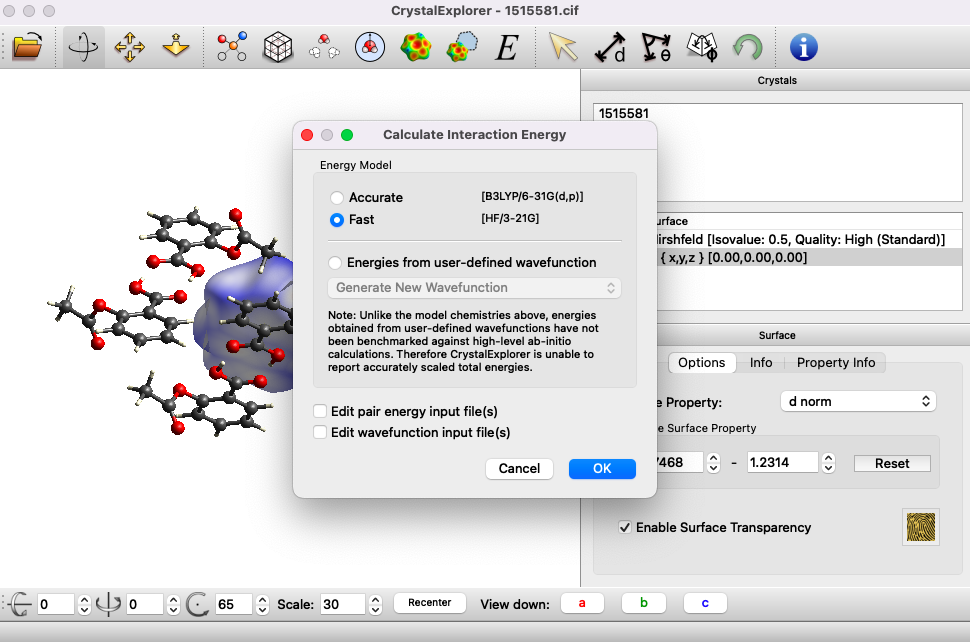Click the ball-and-stick molecule icon

[x=231, y=47]
